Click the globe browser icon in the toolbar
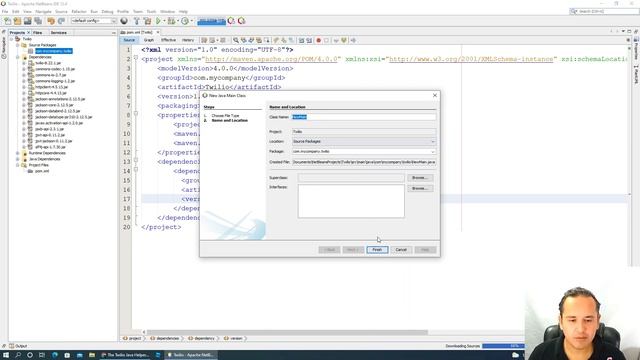 [124, 21]
